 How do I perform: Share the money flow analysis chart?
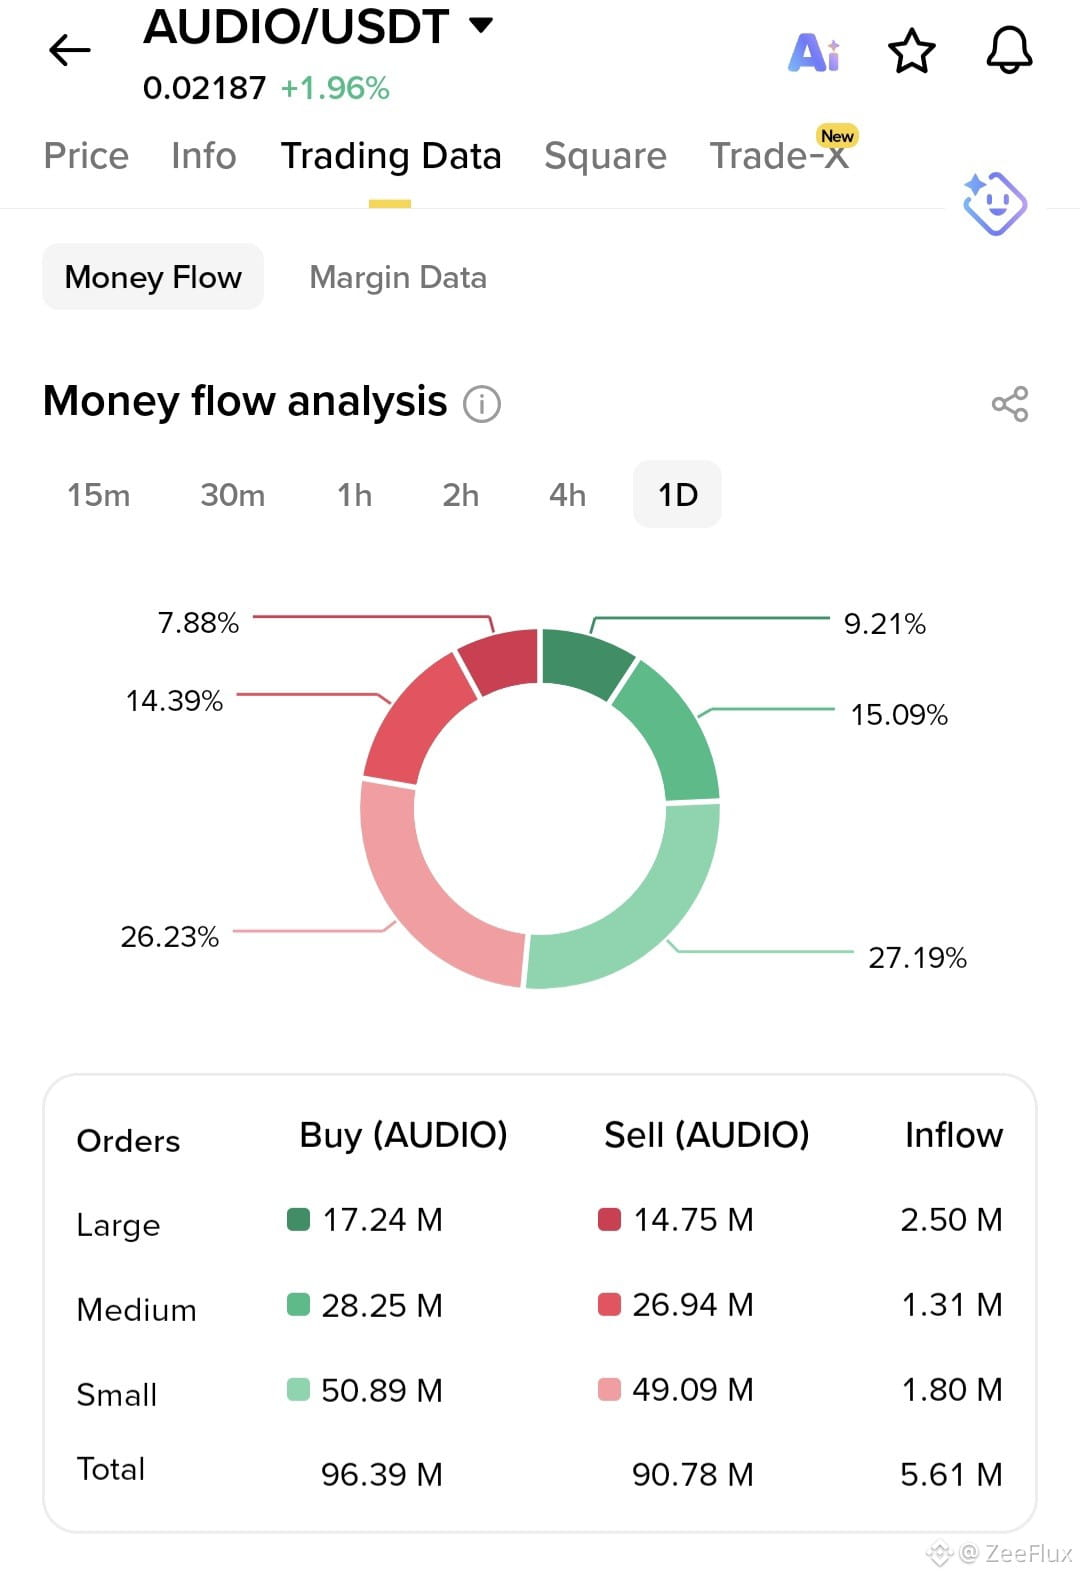(x=1010, y=404)
